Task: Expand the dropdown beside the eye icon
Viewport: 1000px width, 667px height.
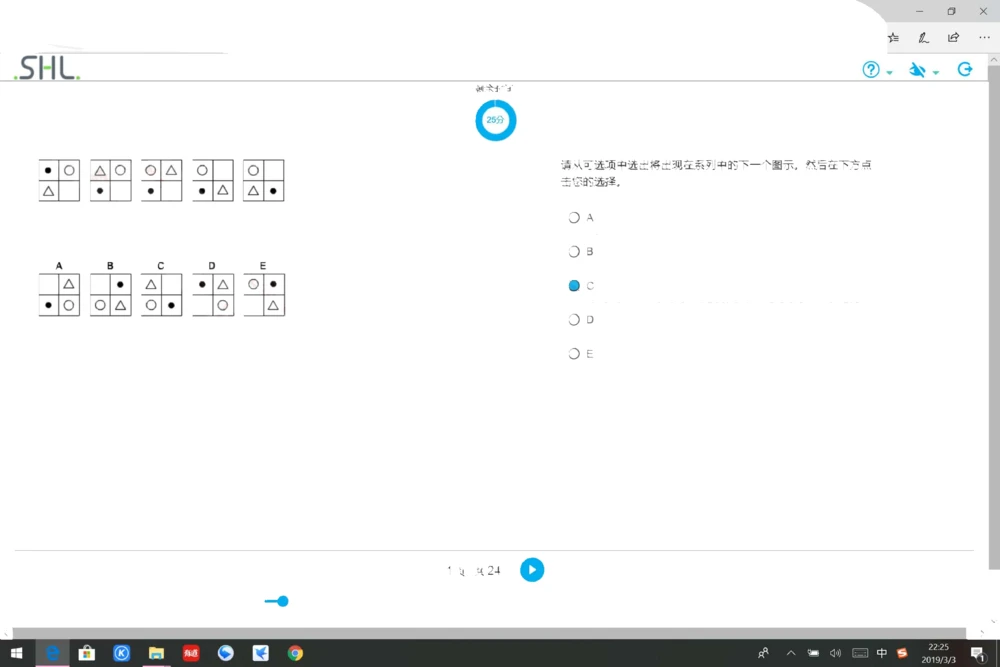Action: click(934, 72)
